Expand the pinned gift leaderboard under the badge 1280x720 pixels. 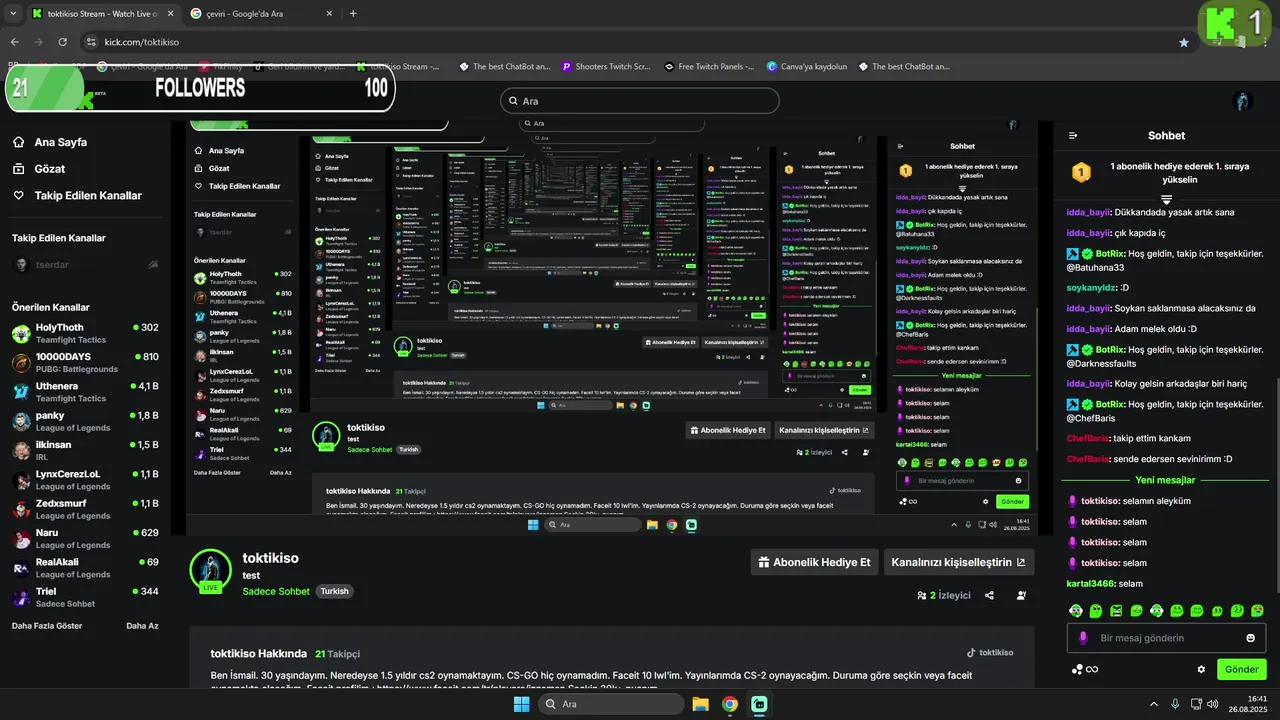click(x=1166, y=199)
